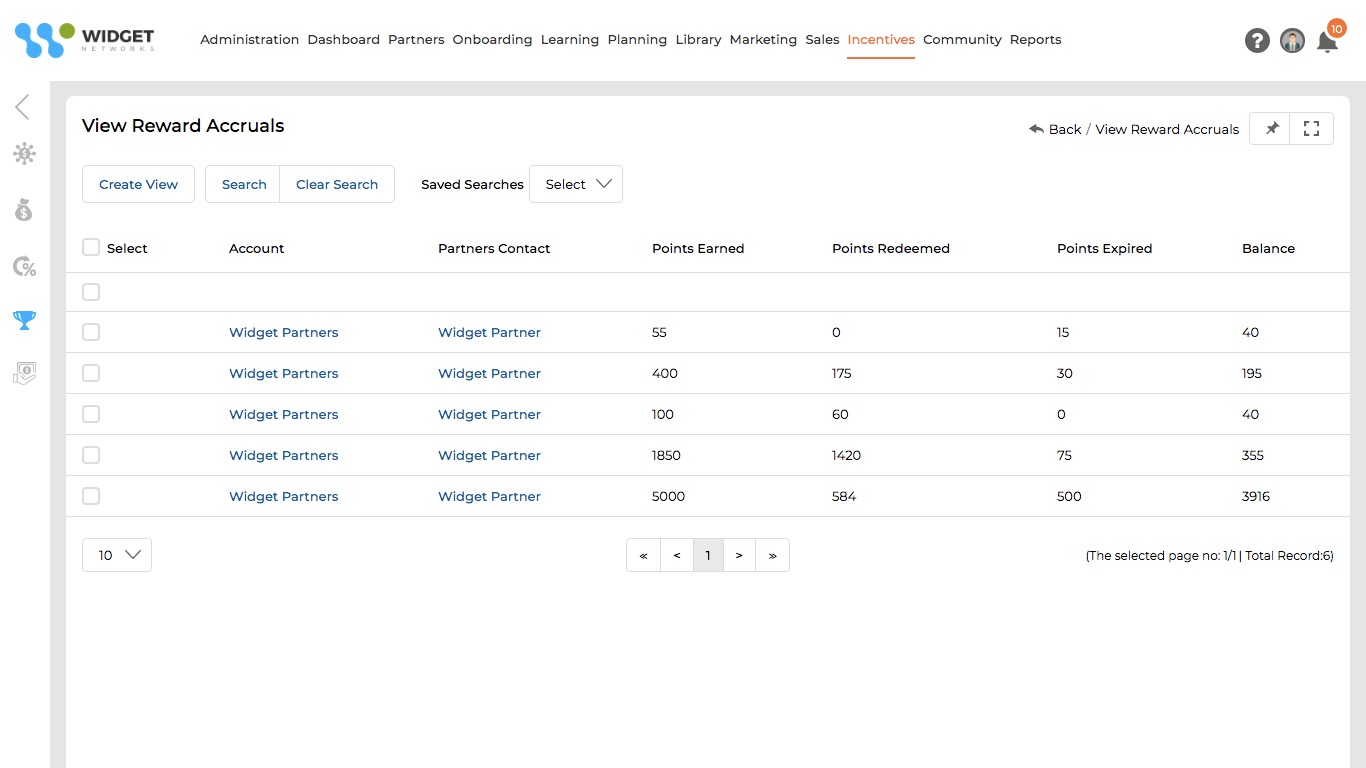The image size is (1366, 768).
Task: Click the Back arrow icon
Action: [x=1036, y=129]
